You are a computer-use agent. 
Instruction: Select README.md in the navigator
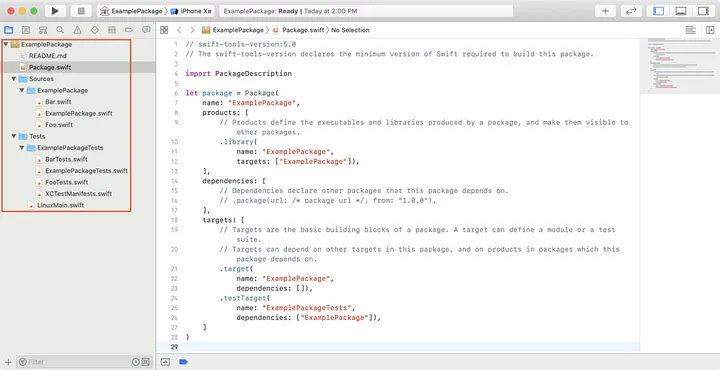click(x=48, y=56)
